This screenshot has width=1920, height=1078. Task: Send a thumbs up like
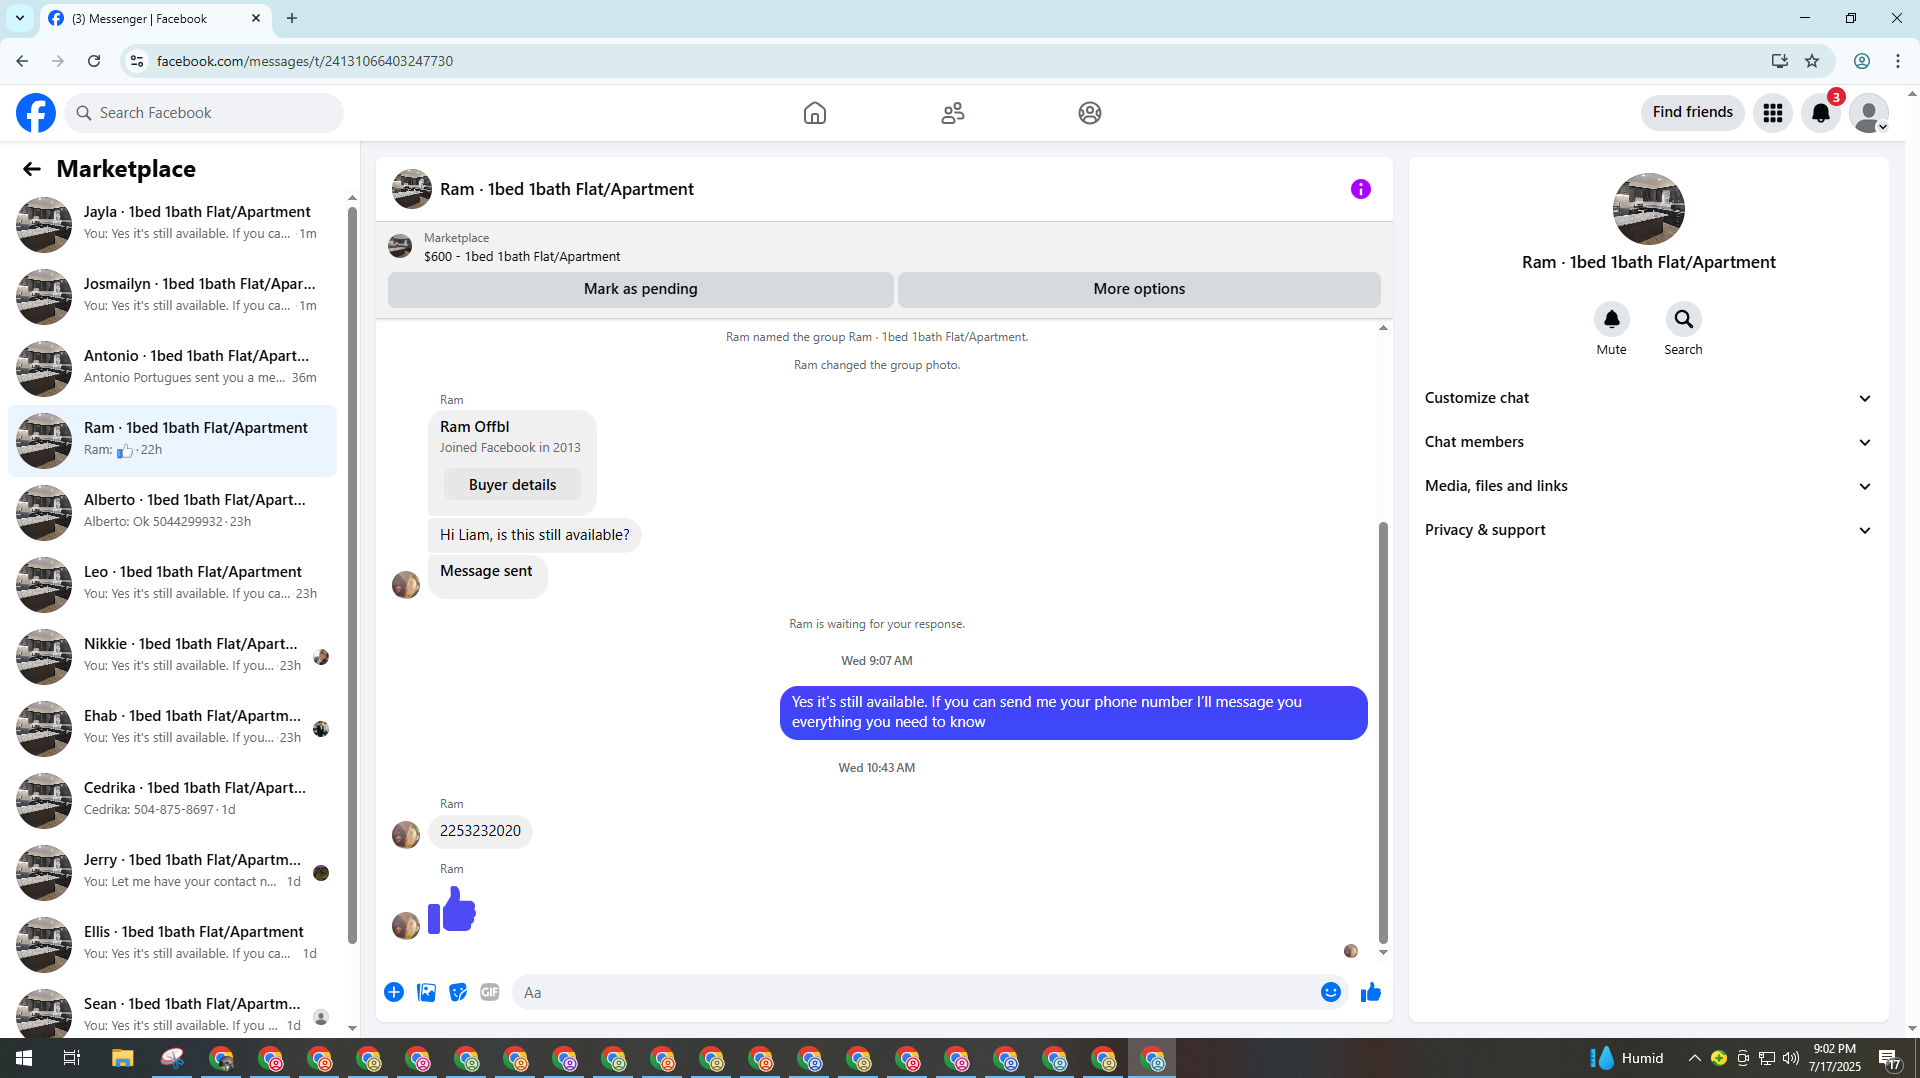tap(1371, 992)
